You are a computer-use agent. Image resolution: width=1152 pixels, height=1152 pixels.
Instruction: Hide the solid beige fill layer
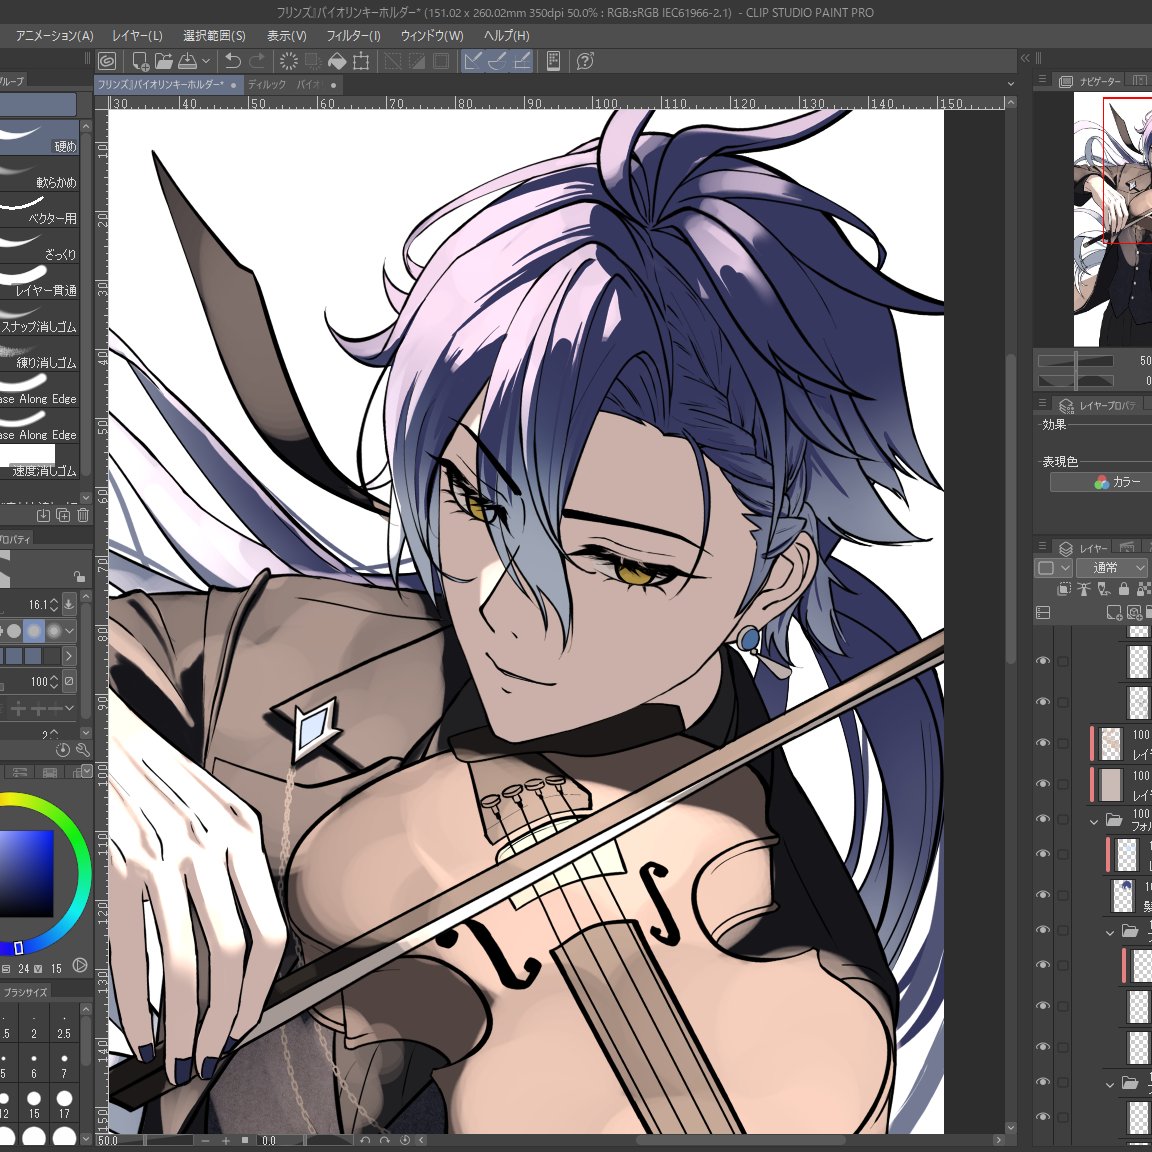tap(1043, 784)
